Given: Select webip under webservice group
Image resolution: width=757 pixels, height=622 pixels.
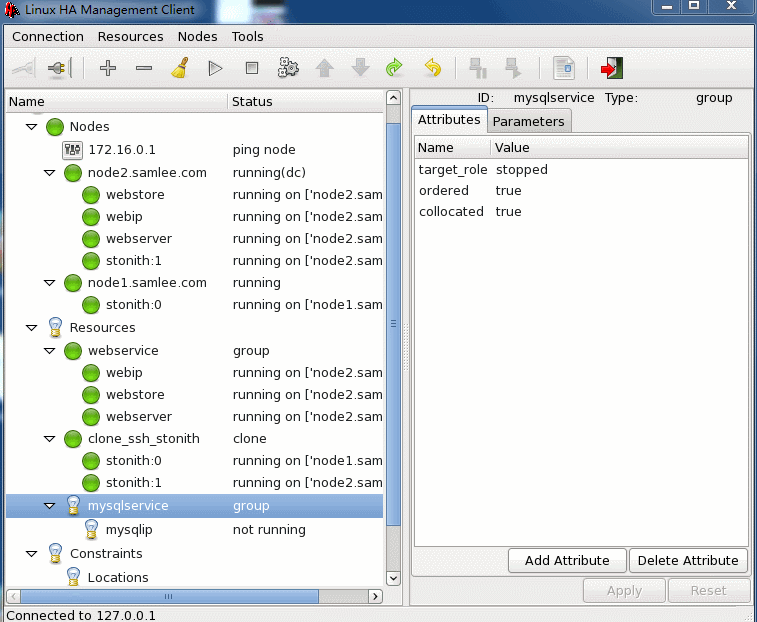Looking at the screenshot, I should (x=195, y=373).
